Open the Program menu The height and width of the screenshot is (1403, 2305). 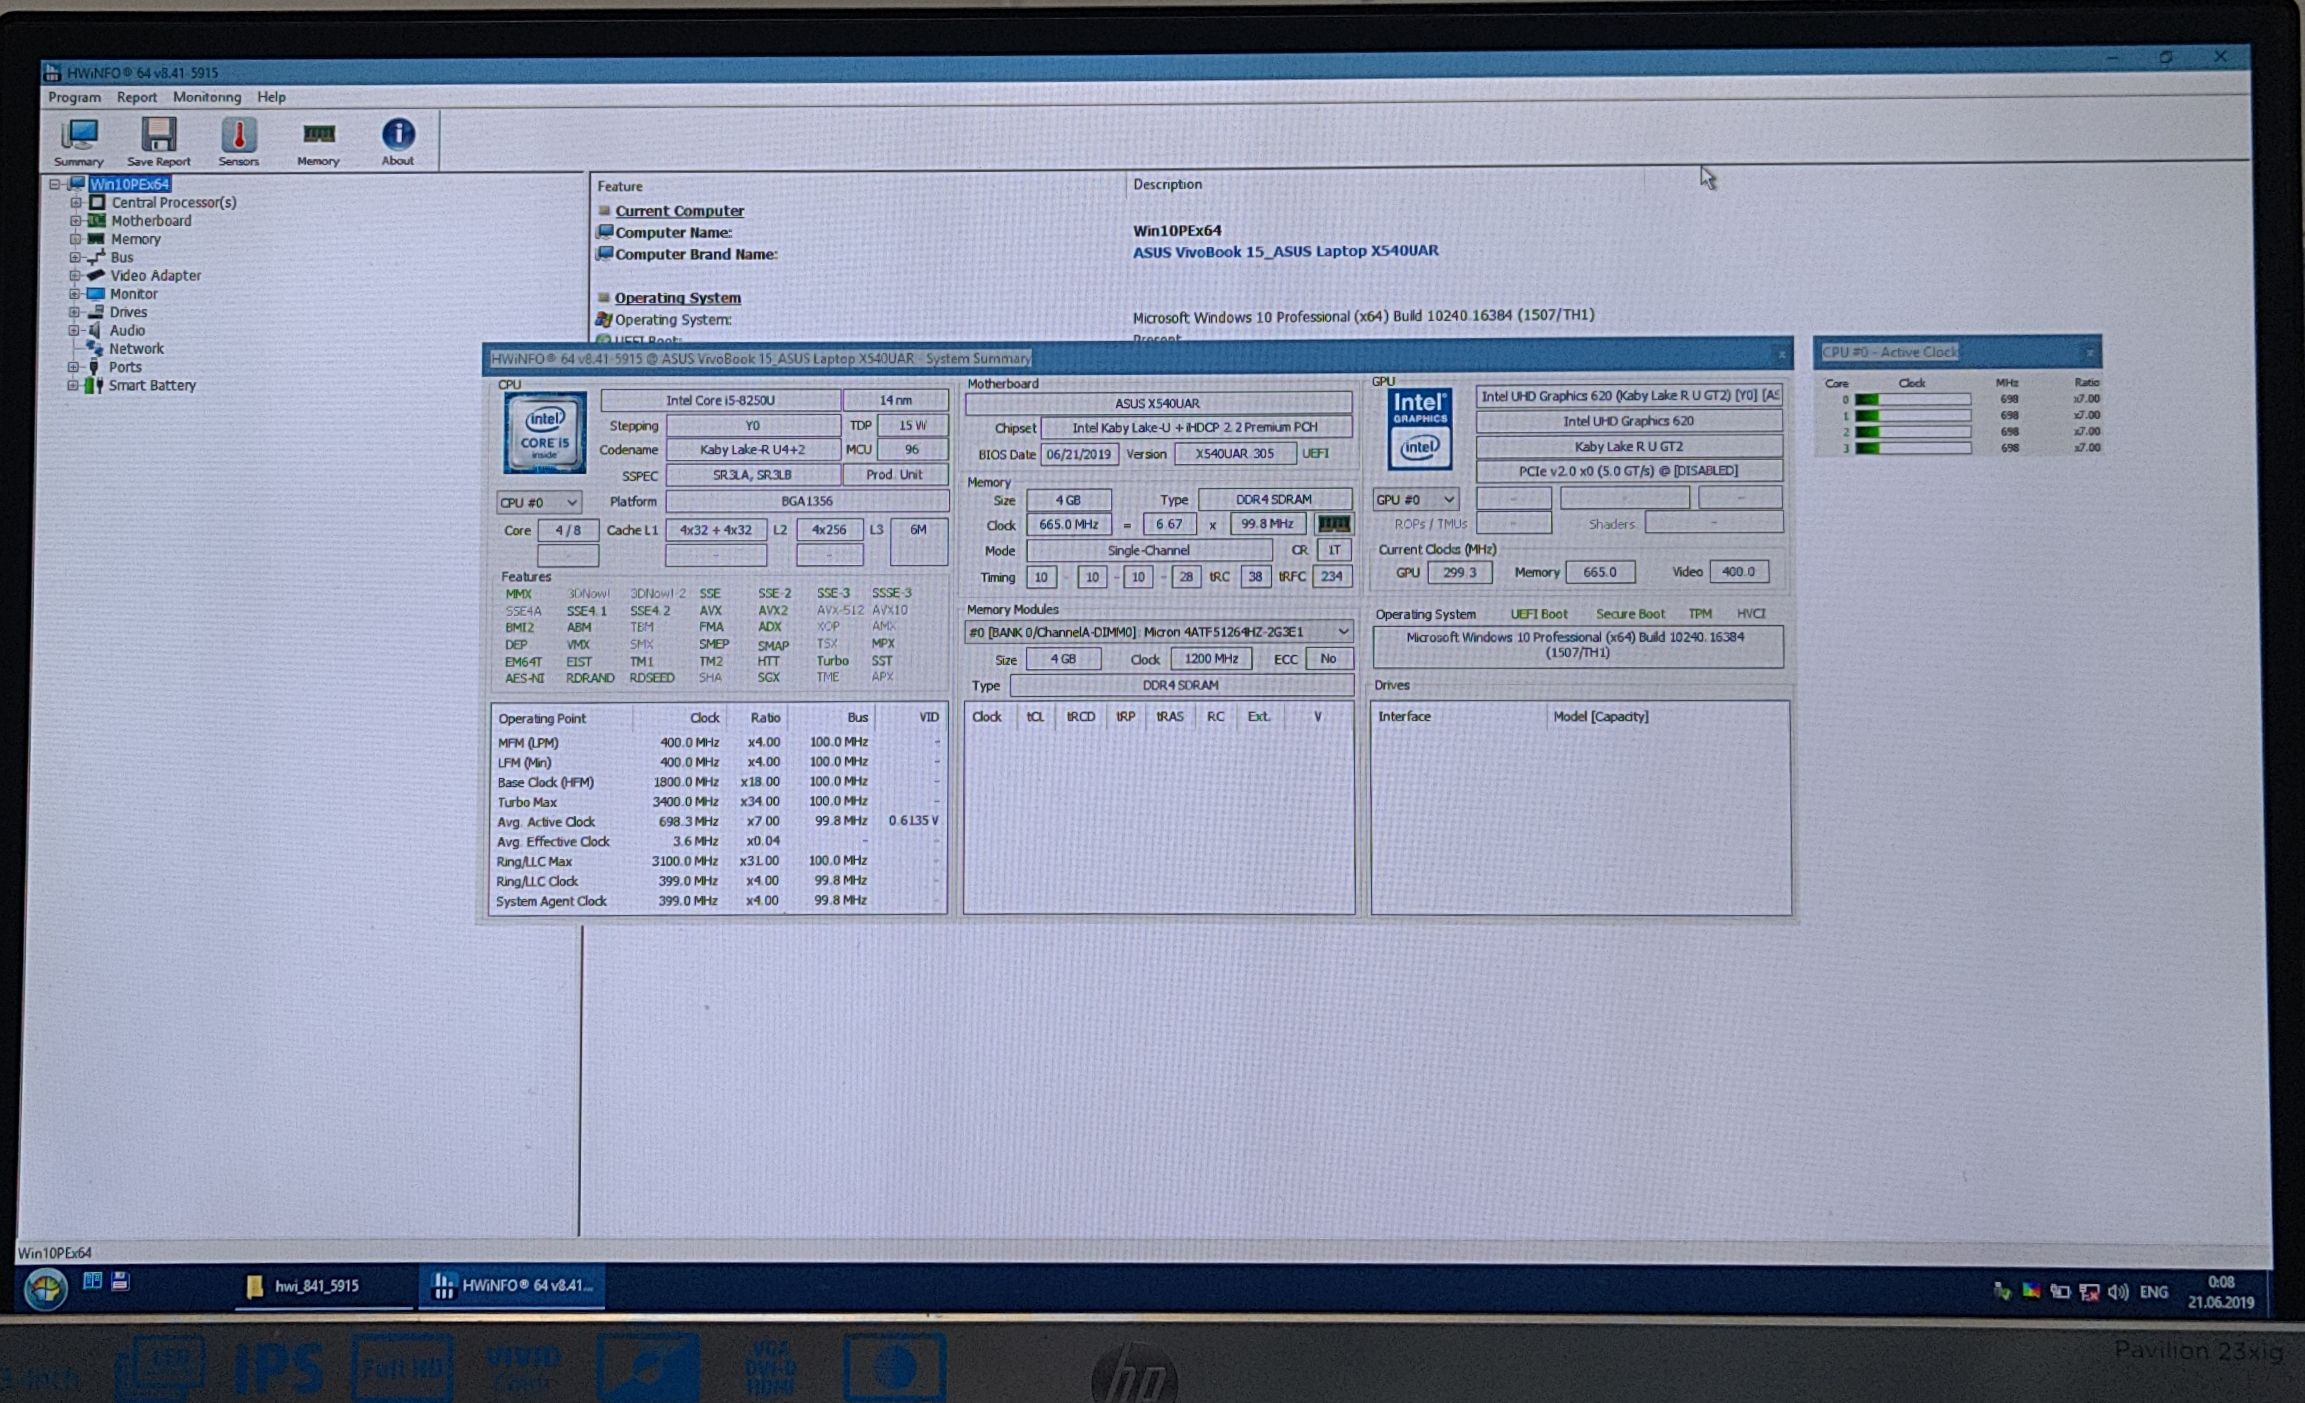pos(74,97)
